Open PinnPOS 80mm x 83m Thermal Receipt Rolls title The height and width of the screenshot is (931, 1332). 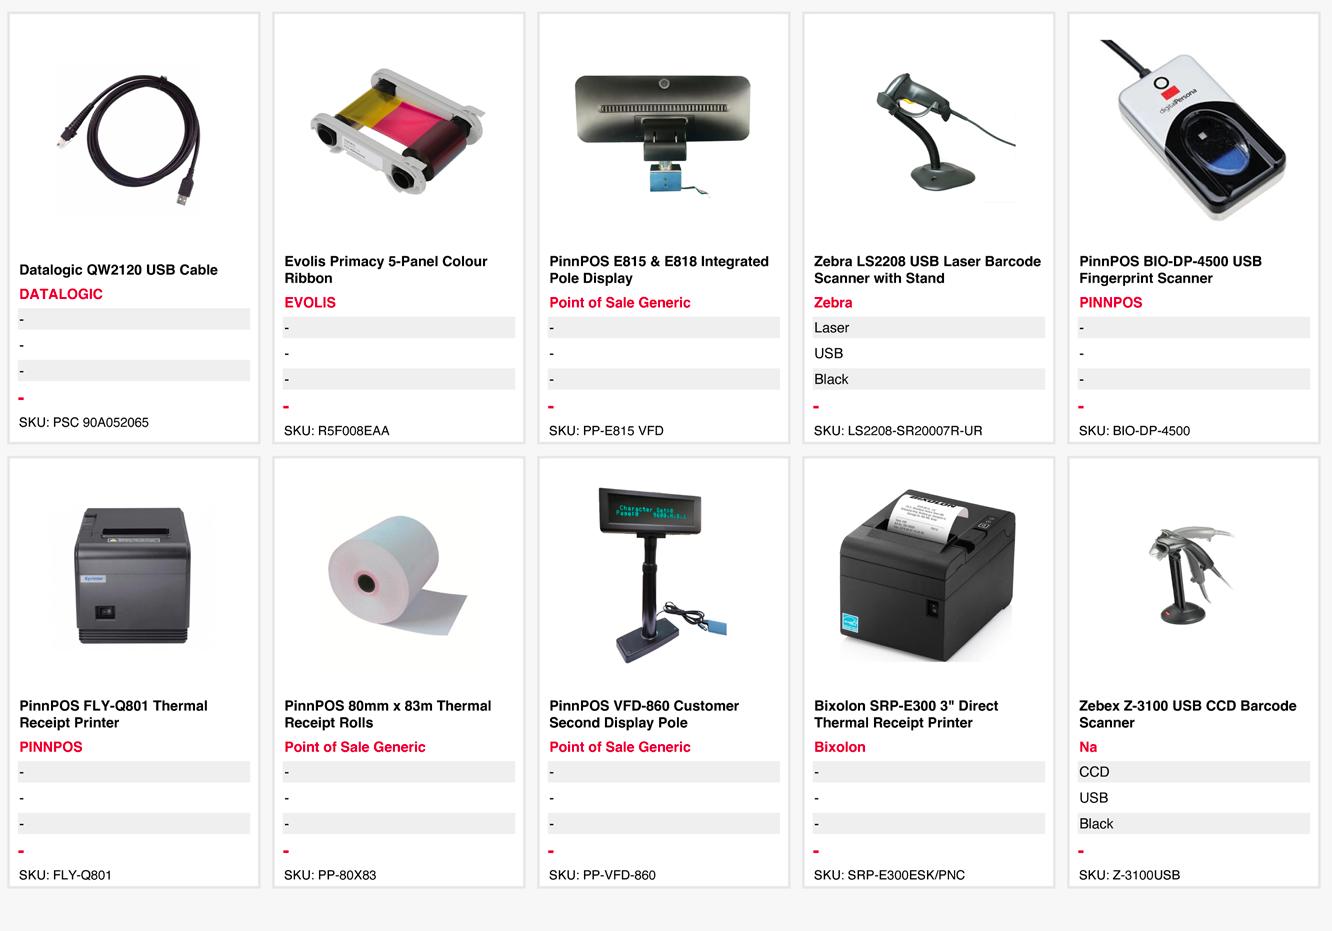tap(388, 714)
